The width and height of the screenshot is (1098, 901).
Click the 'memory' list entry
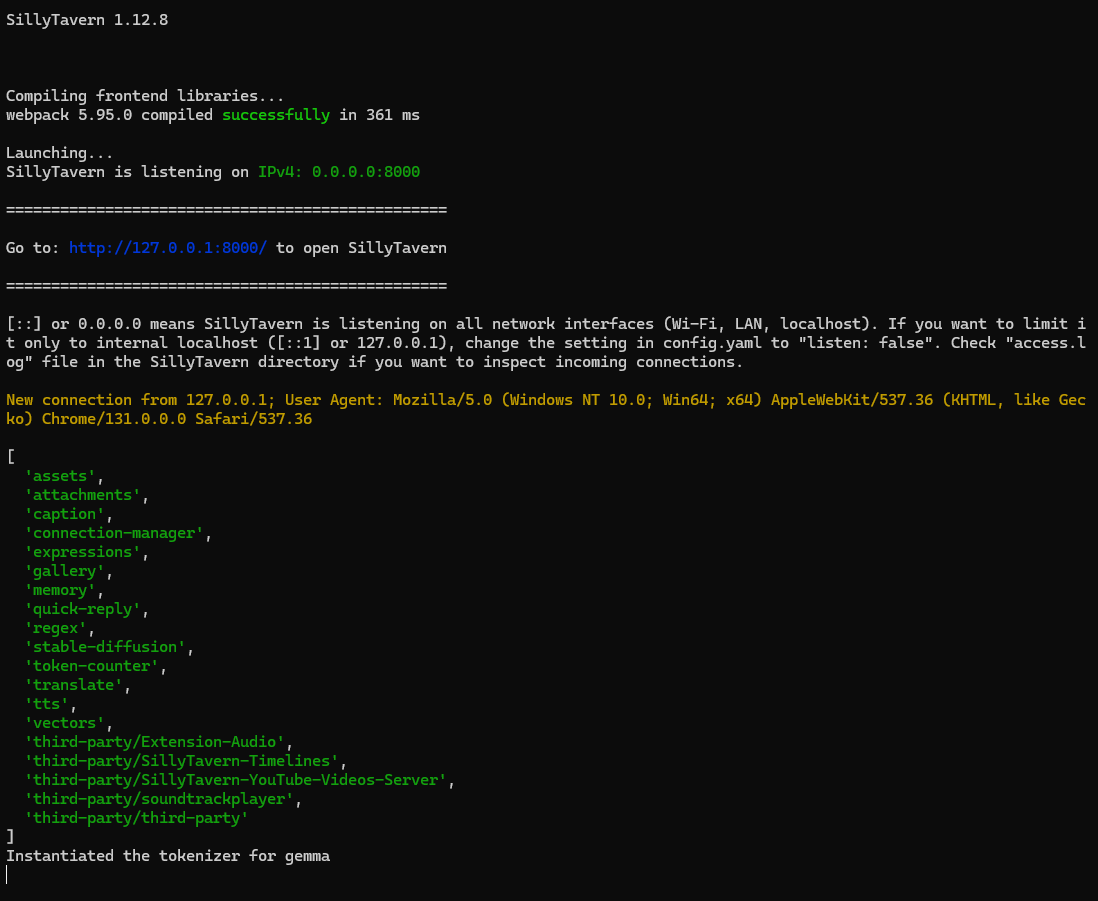pyautogui.click(x=60, y=590)
